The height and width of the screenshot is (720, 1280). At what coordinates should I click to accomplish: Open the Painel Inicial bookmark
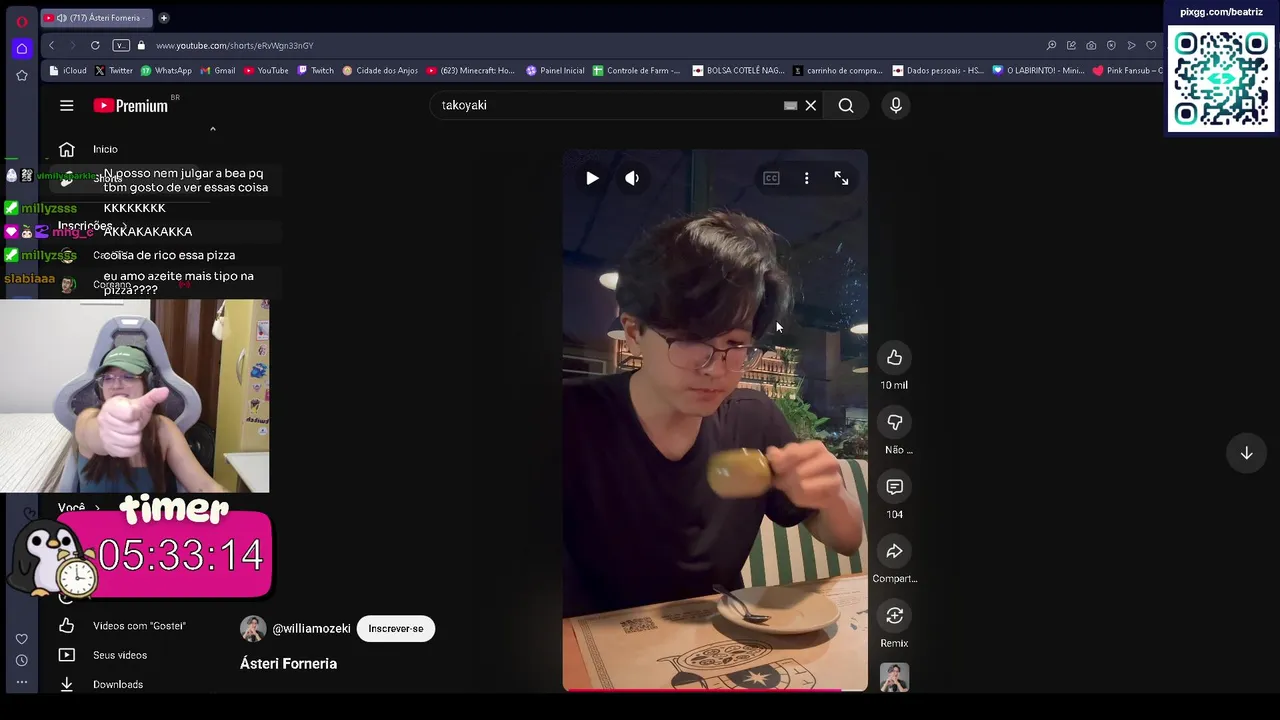[555, 71]
